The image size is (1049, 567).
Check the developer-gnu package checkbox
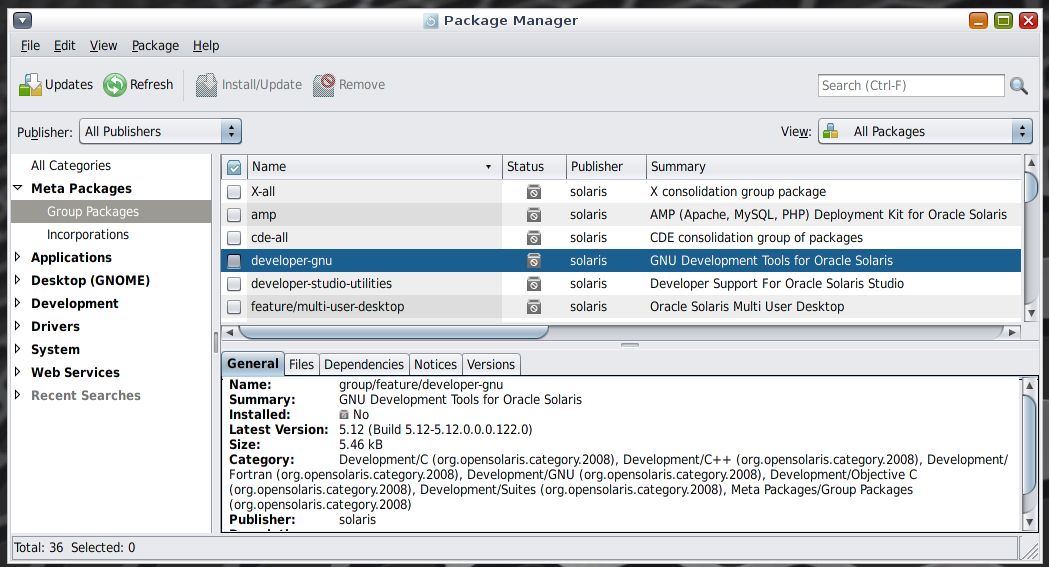(x=234, y=261)
